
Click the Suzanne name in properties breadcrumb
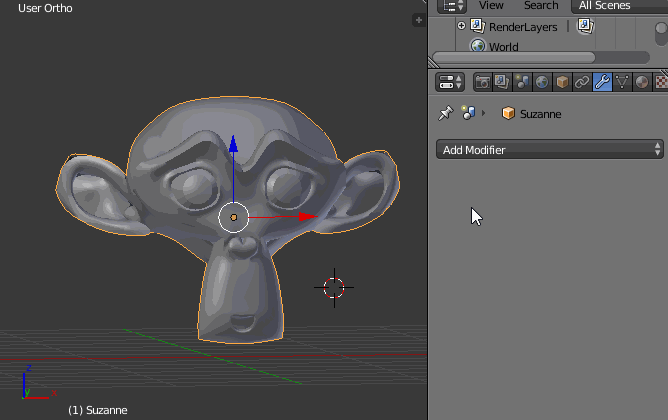(540, 114)
